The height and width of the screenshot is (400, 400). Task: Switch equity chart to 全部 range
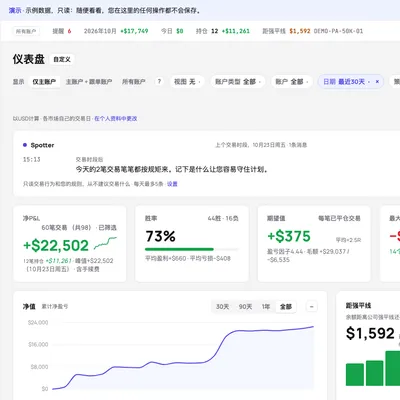point(286,307)
